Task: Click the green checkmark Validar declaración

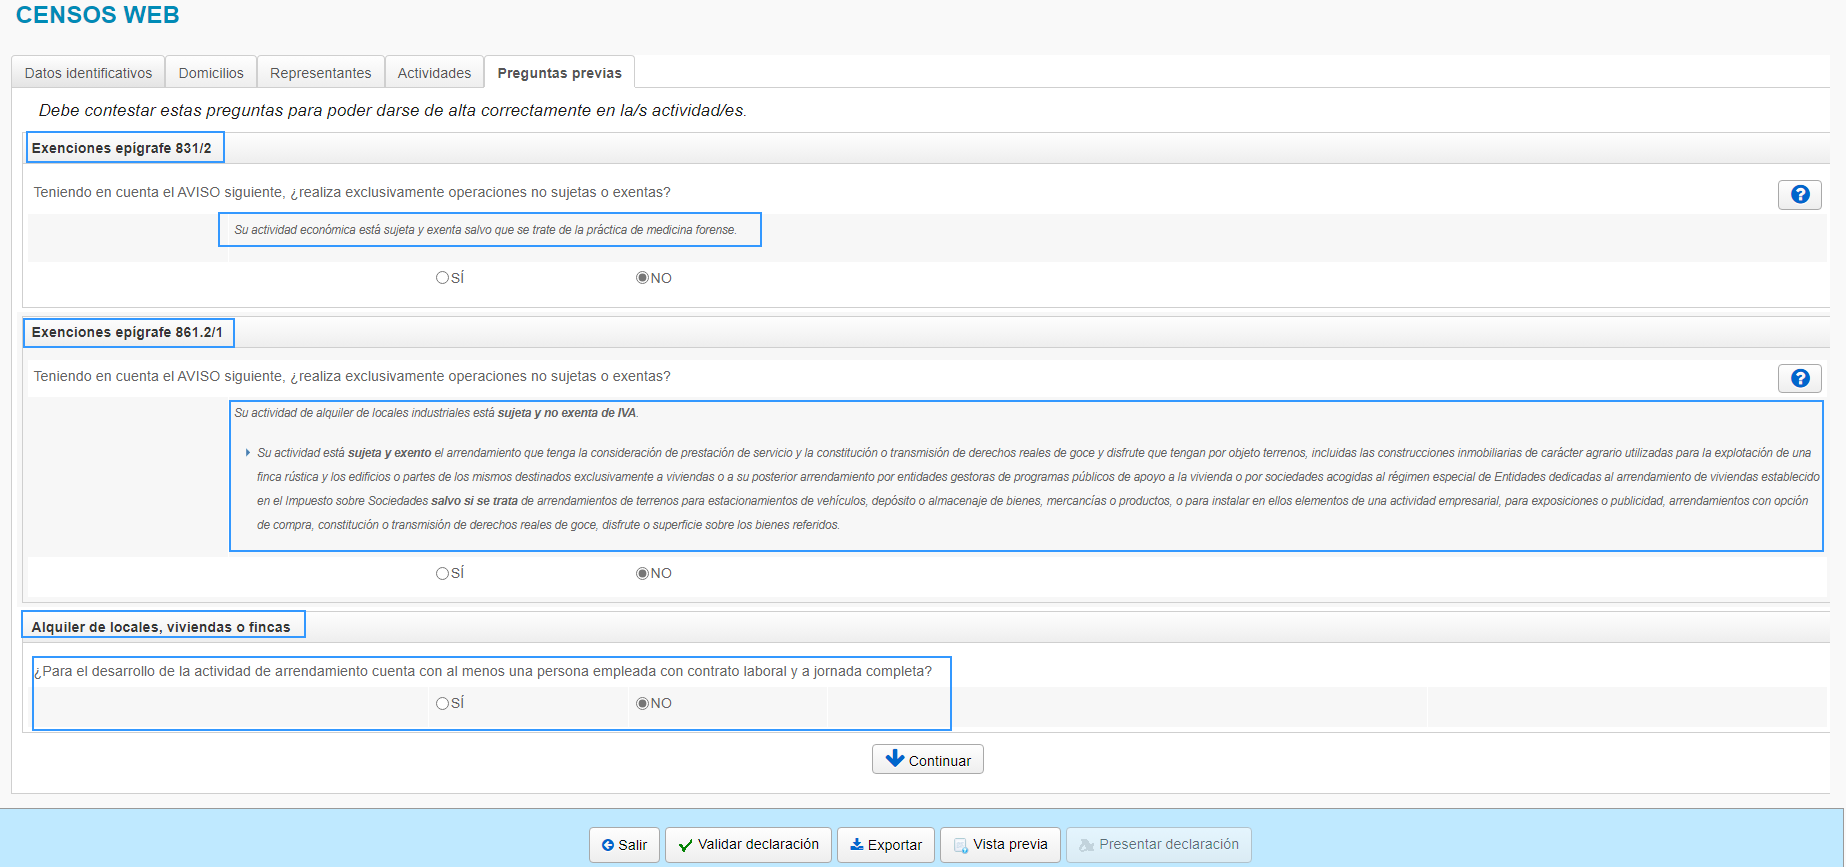Action: [x=685, y=845]
